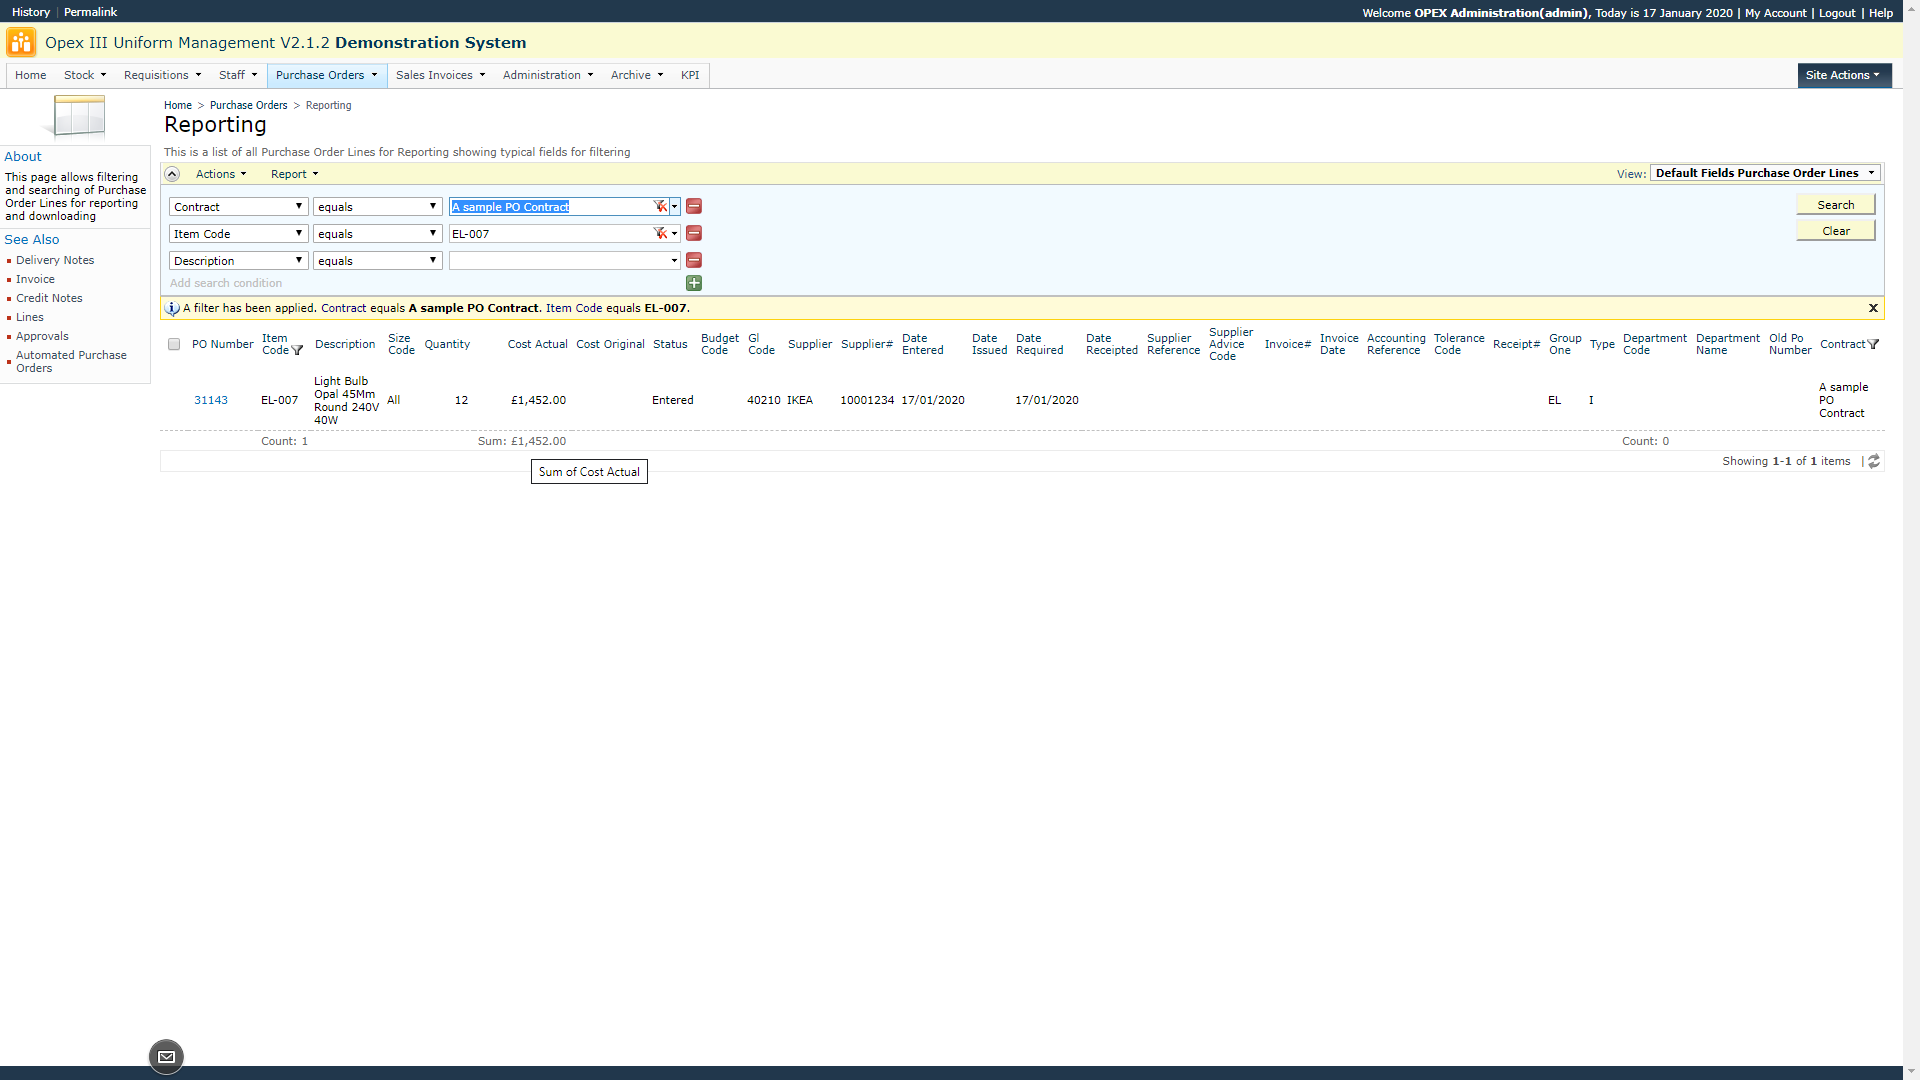The height and width of the screenshot is (1080, 1920).
Task: Remove the Item Code search condition
Action: click(x=693, y=233)
